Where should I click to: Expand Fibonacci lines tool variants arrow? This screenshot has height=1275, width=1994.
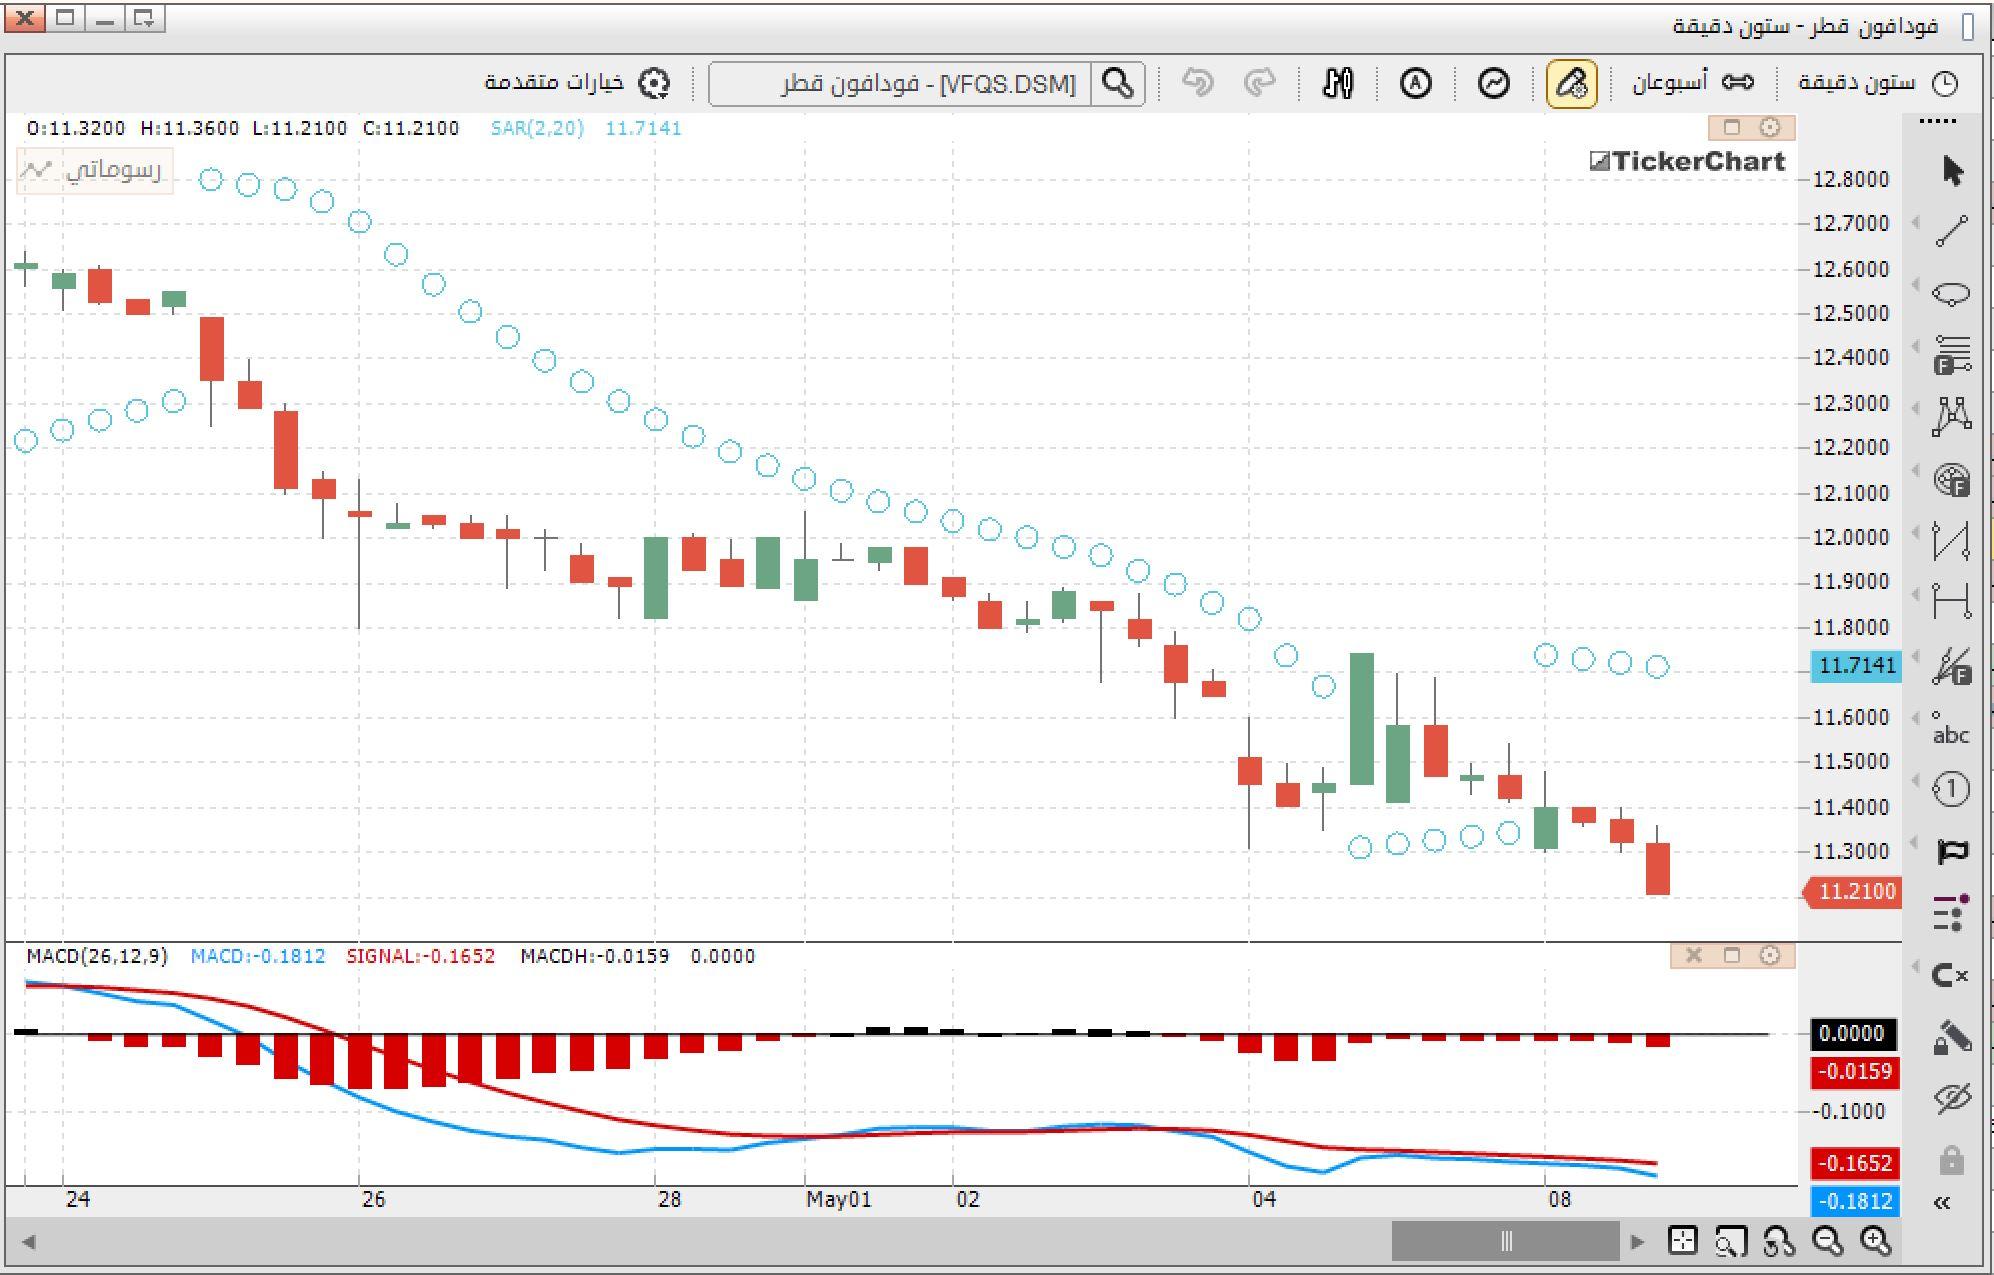[1915, 346]
